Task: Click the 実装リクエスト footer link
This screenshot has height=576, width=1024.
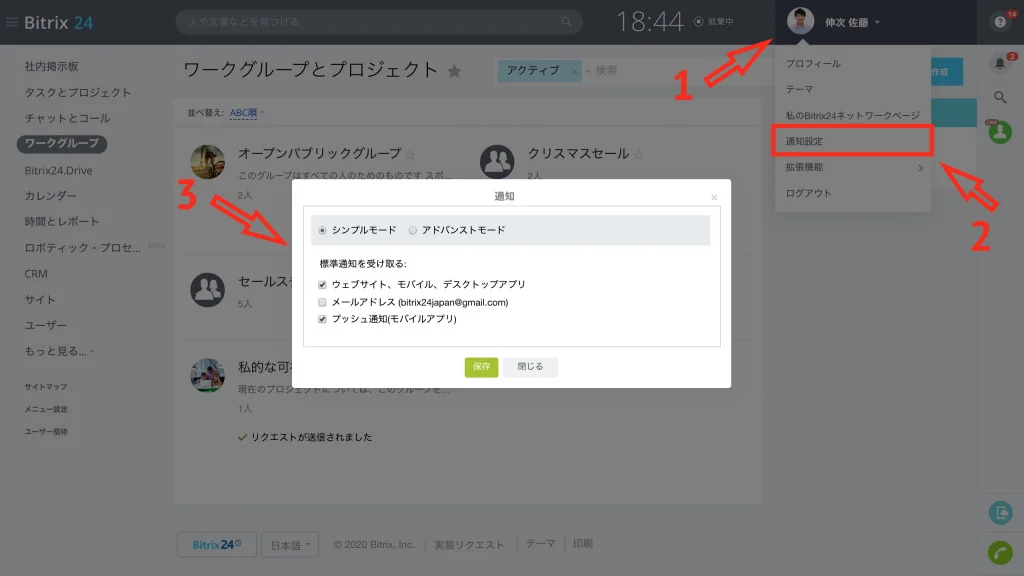Action: 469,545
